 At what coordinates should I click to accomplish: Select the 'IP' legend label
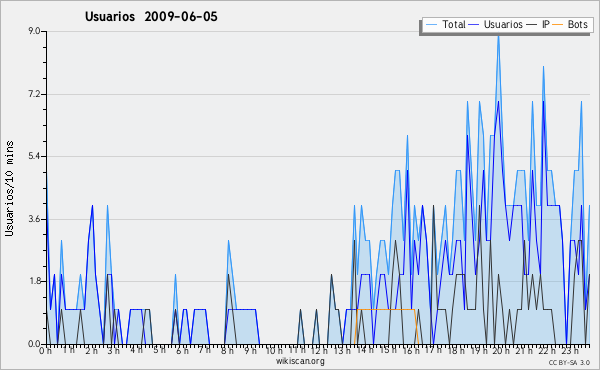546,24
